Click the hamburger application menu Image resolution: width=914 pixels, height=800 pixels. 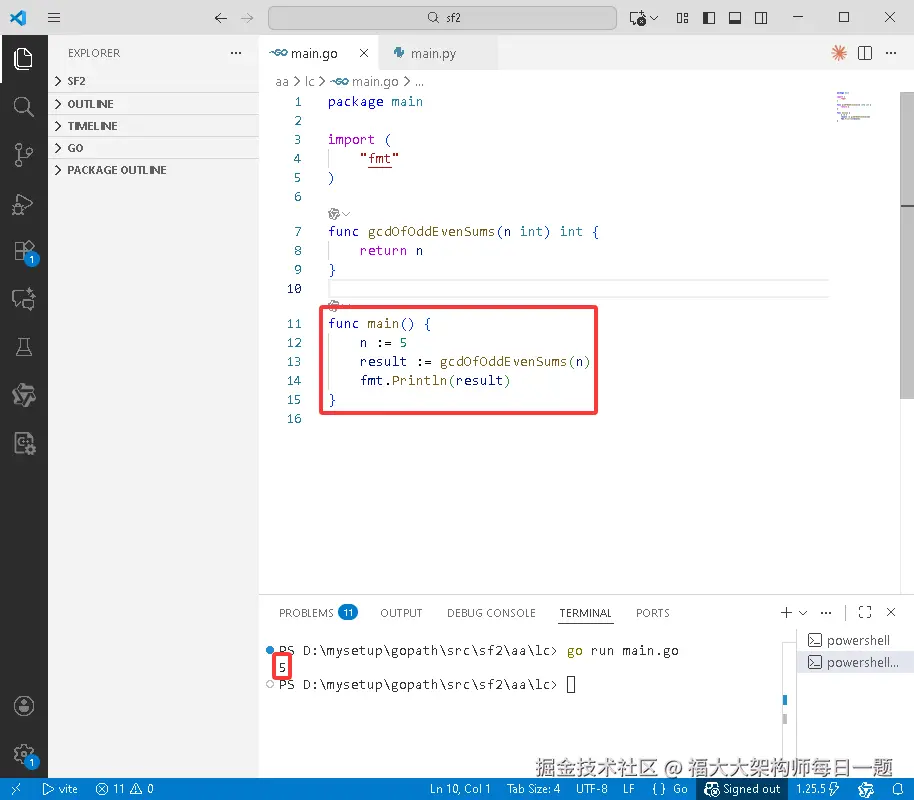tap(54, 17)
